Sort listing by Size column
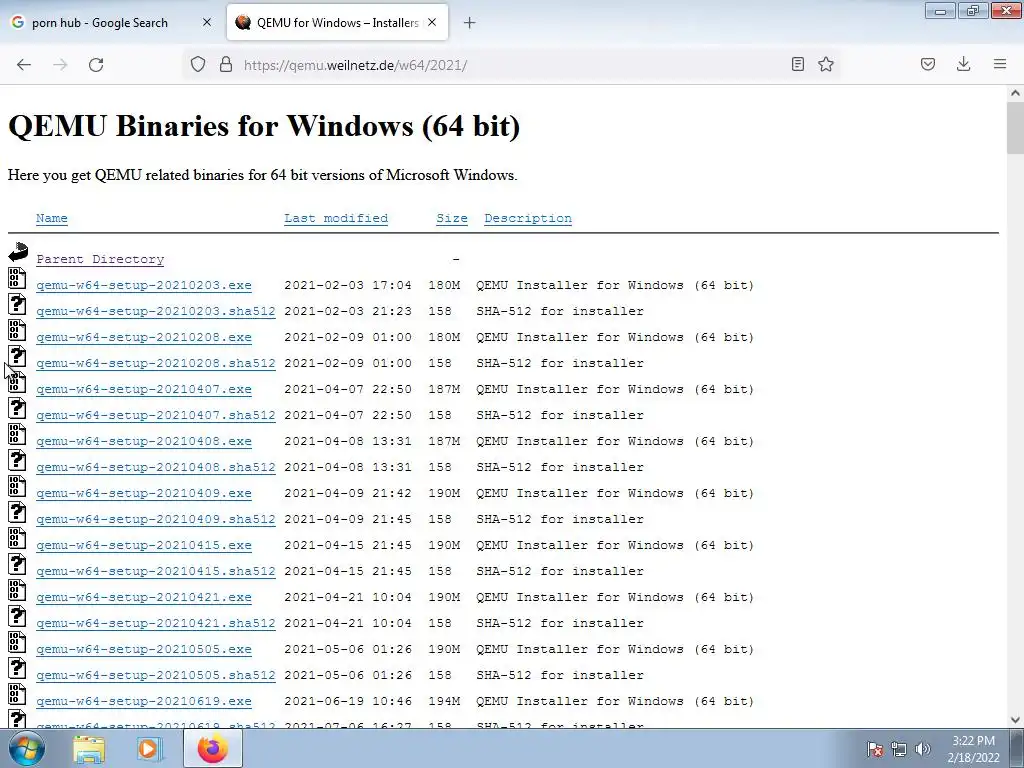The height and width of the screenshot is (768, 1024). pos(452,218)
